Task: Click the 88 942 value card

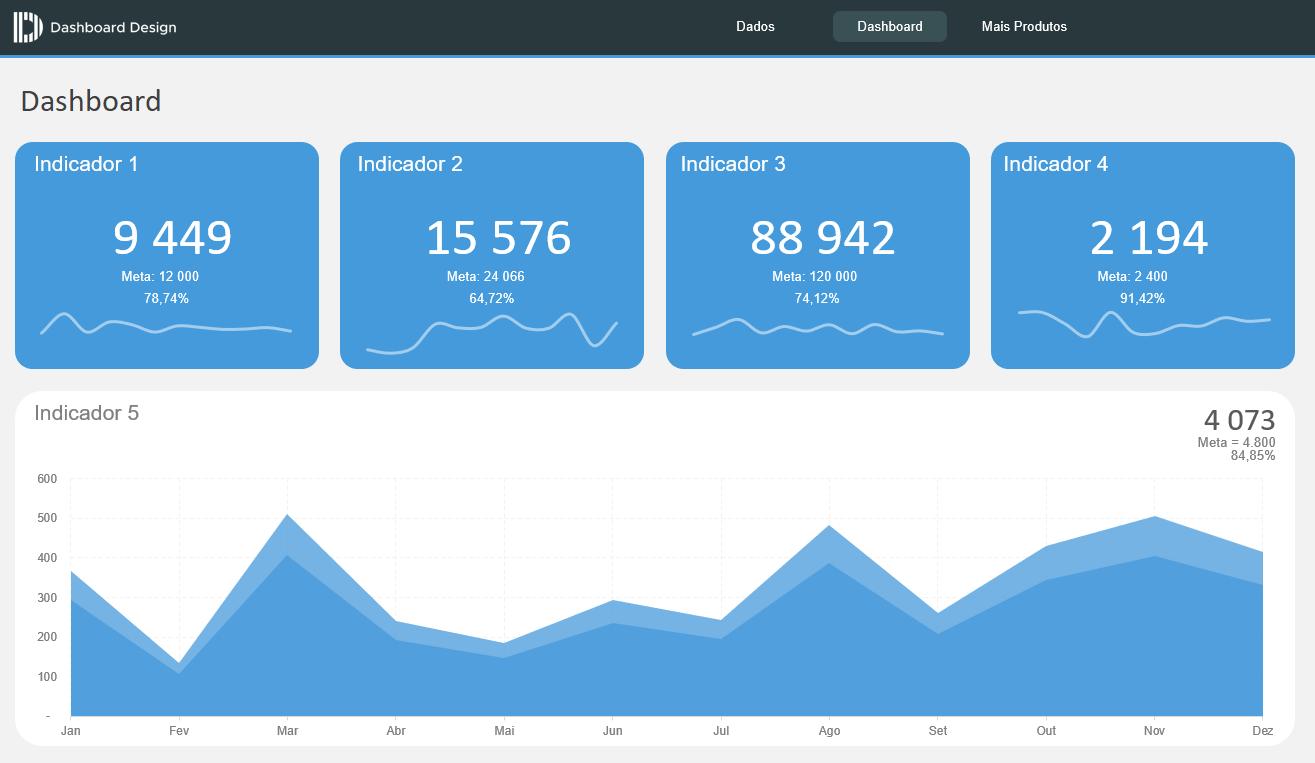Action: pos(822,238)
